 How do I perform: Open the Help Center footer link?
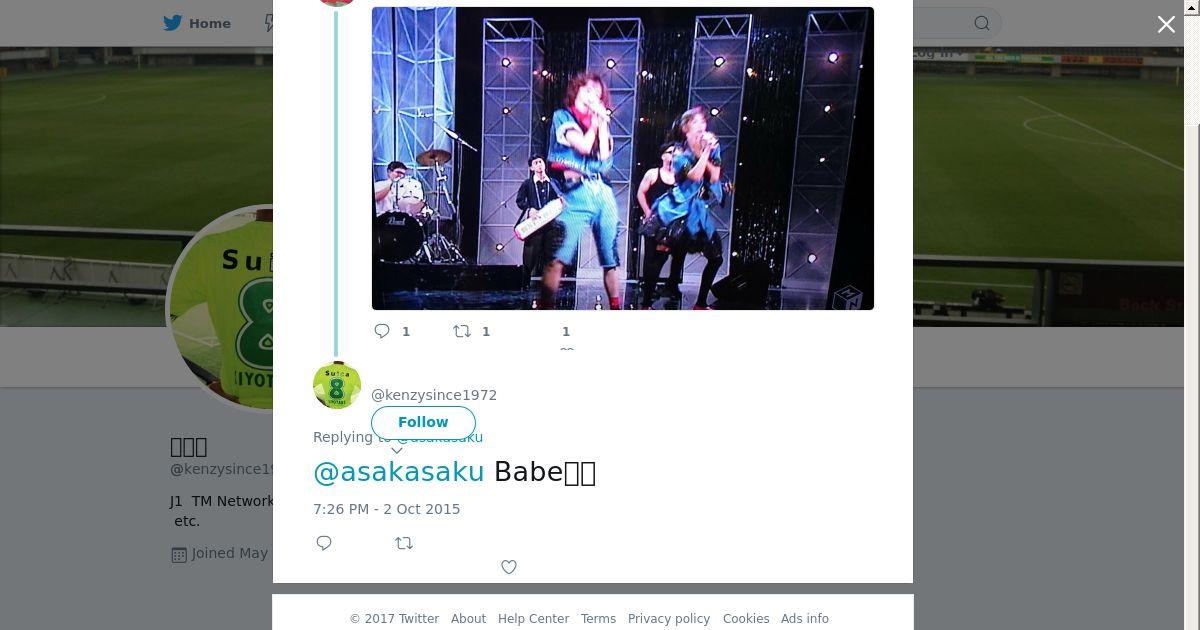coord(533,619)
